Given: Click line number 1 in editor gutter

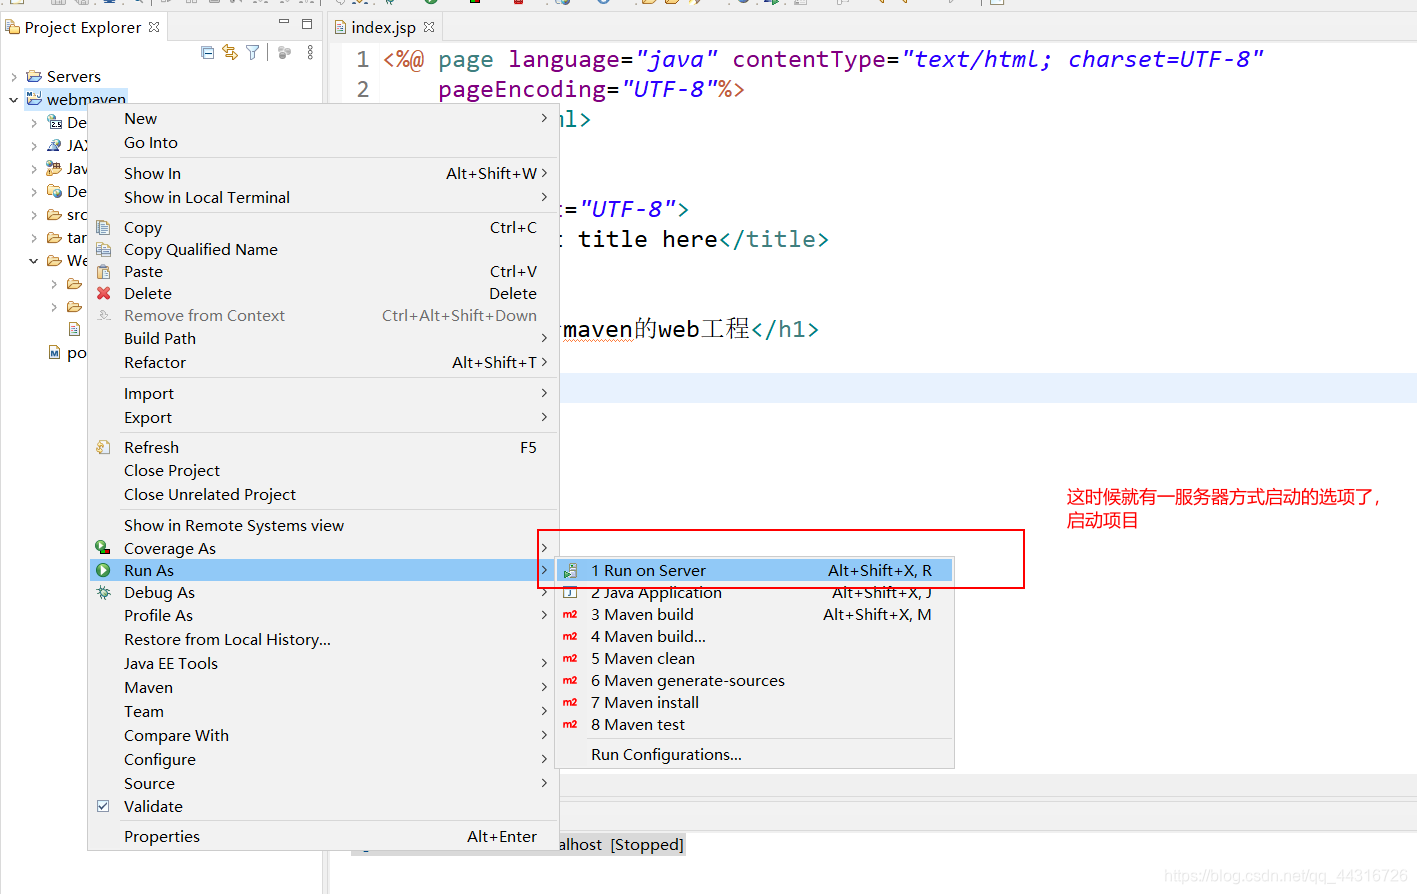Looking at the screenshot, I should coord(363,59).
